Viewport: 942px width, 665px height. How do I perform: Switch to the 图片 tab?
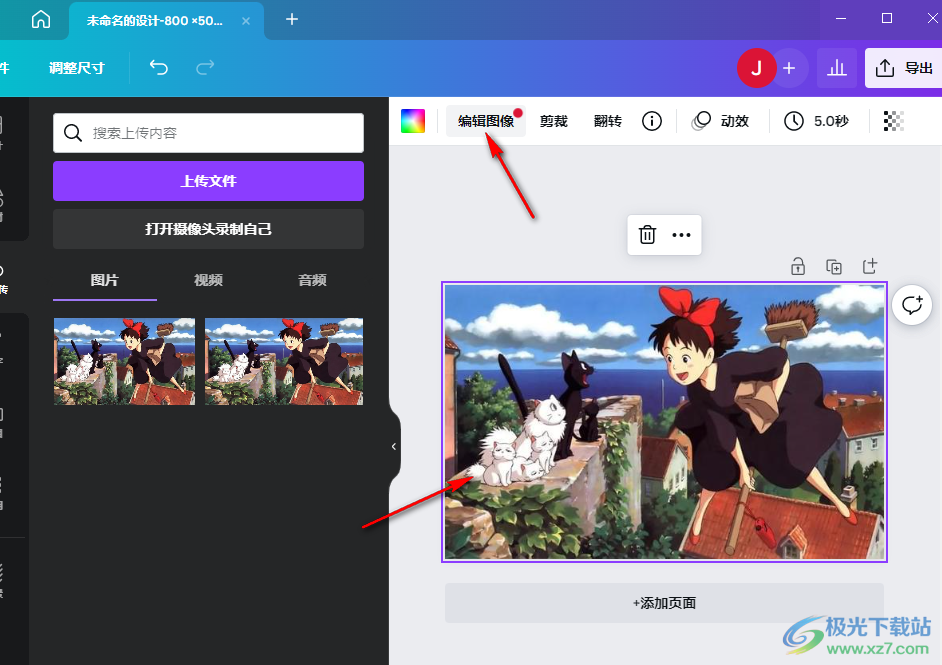[105, 280]
